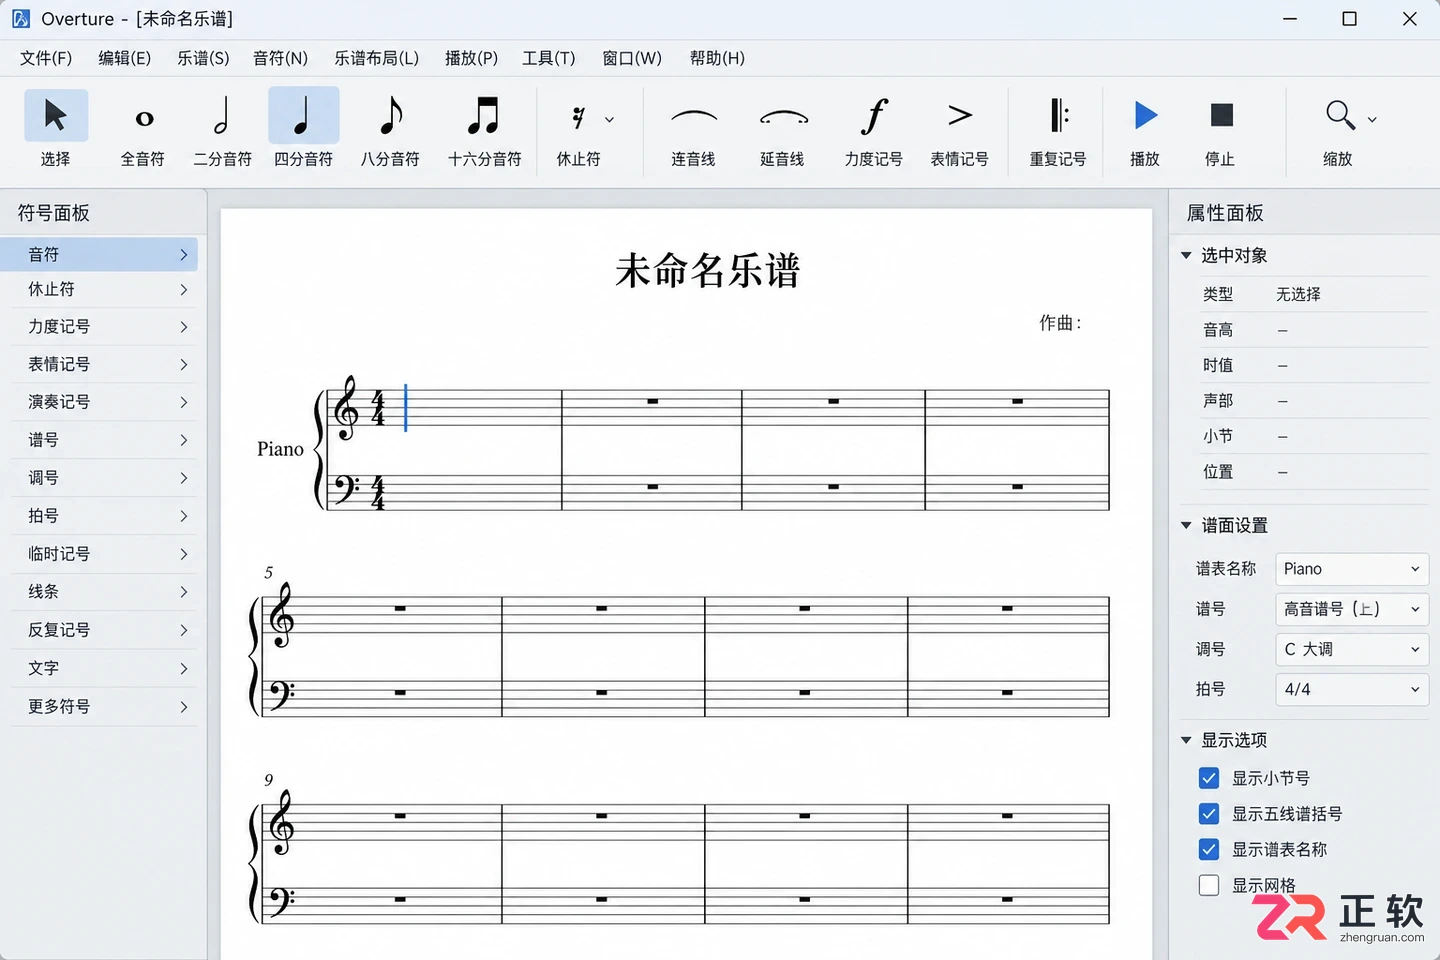Choose the eighth note 八分音符 tool
This screenshot has width=1440, height=960.
(x=390, y=130)
